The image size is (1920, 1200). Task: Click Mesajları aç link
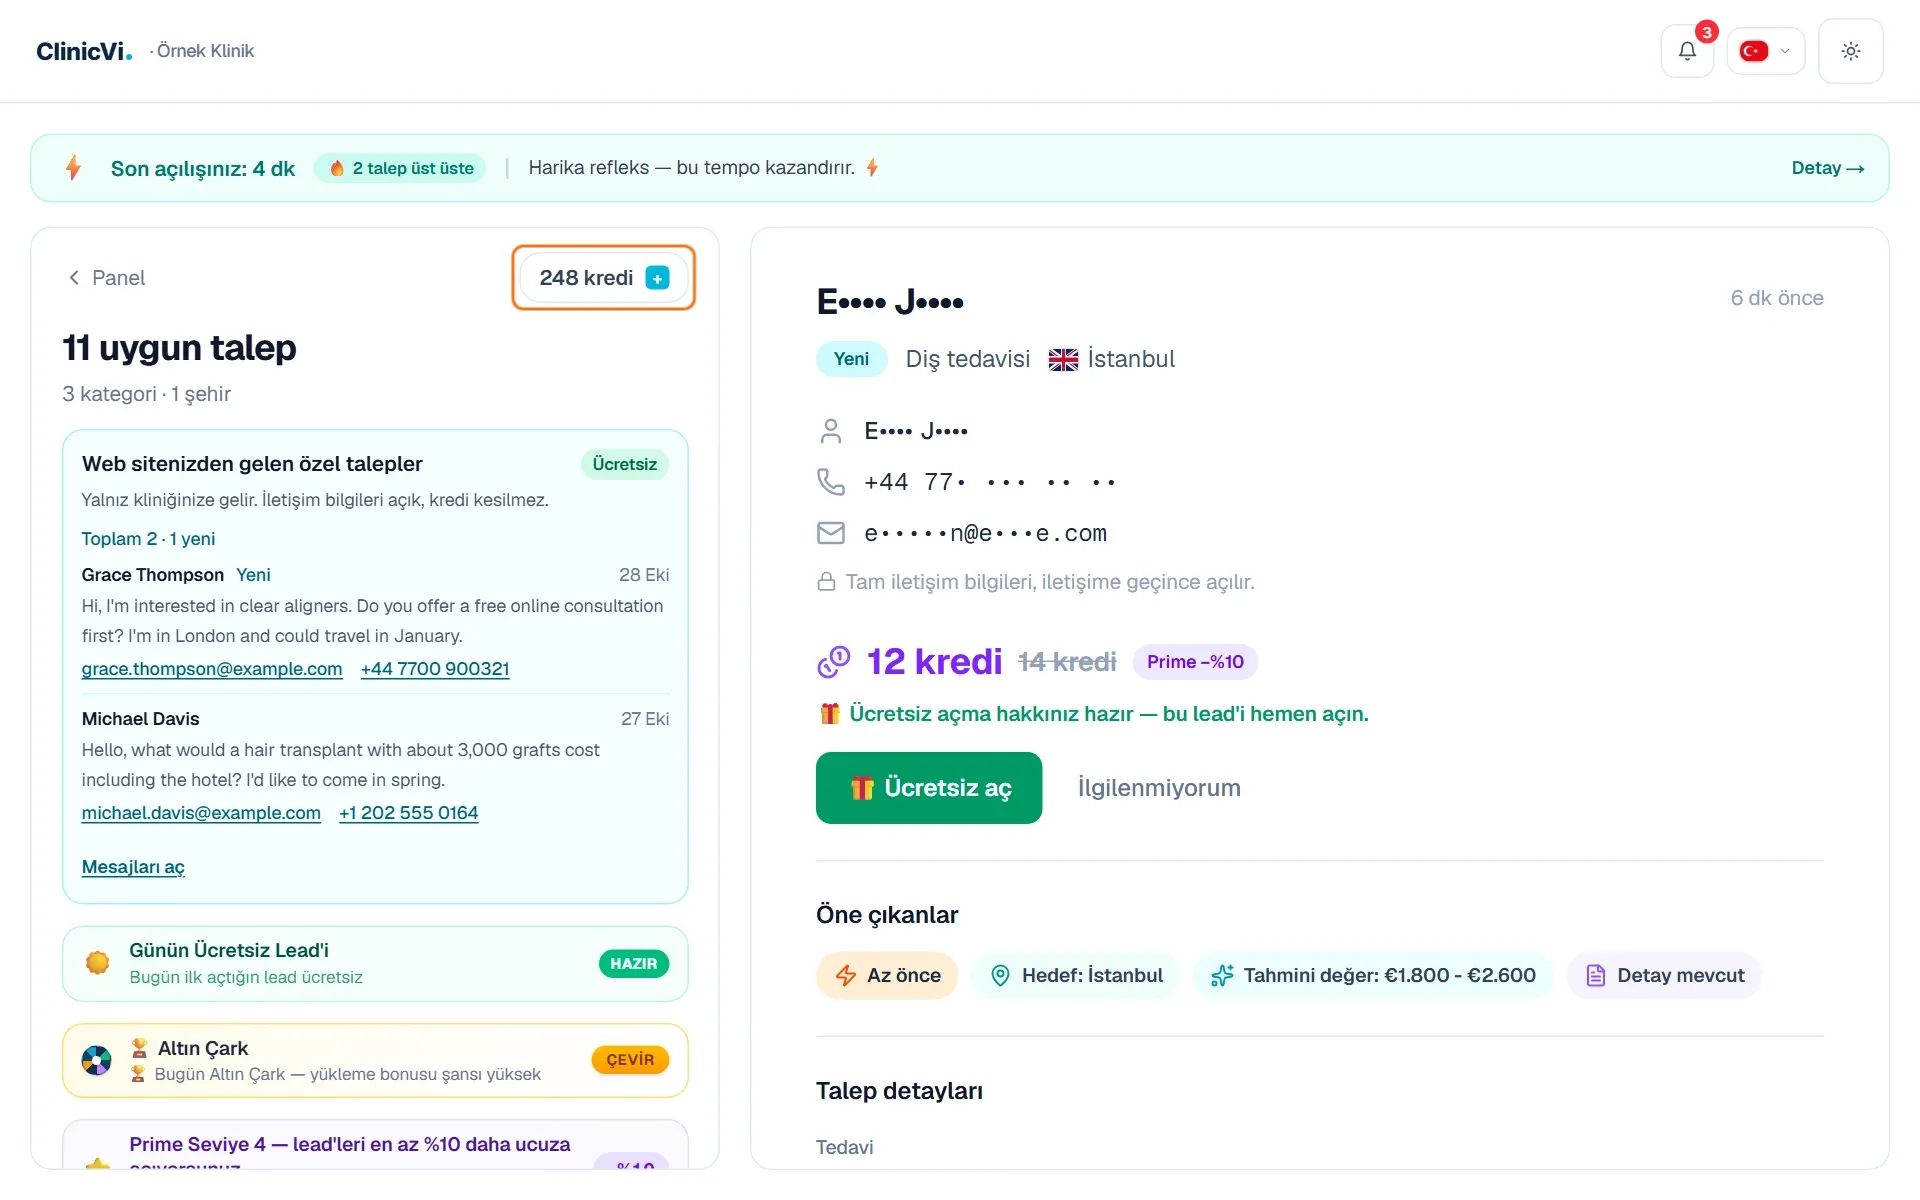[133, 867]
